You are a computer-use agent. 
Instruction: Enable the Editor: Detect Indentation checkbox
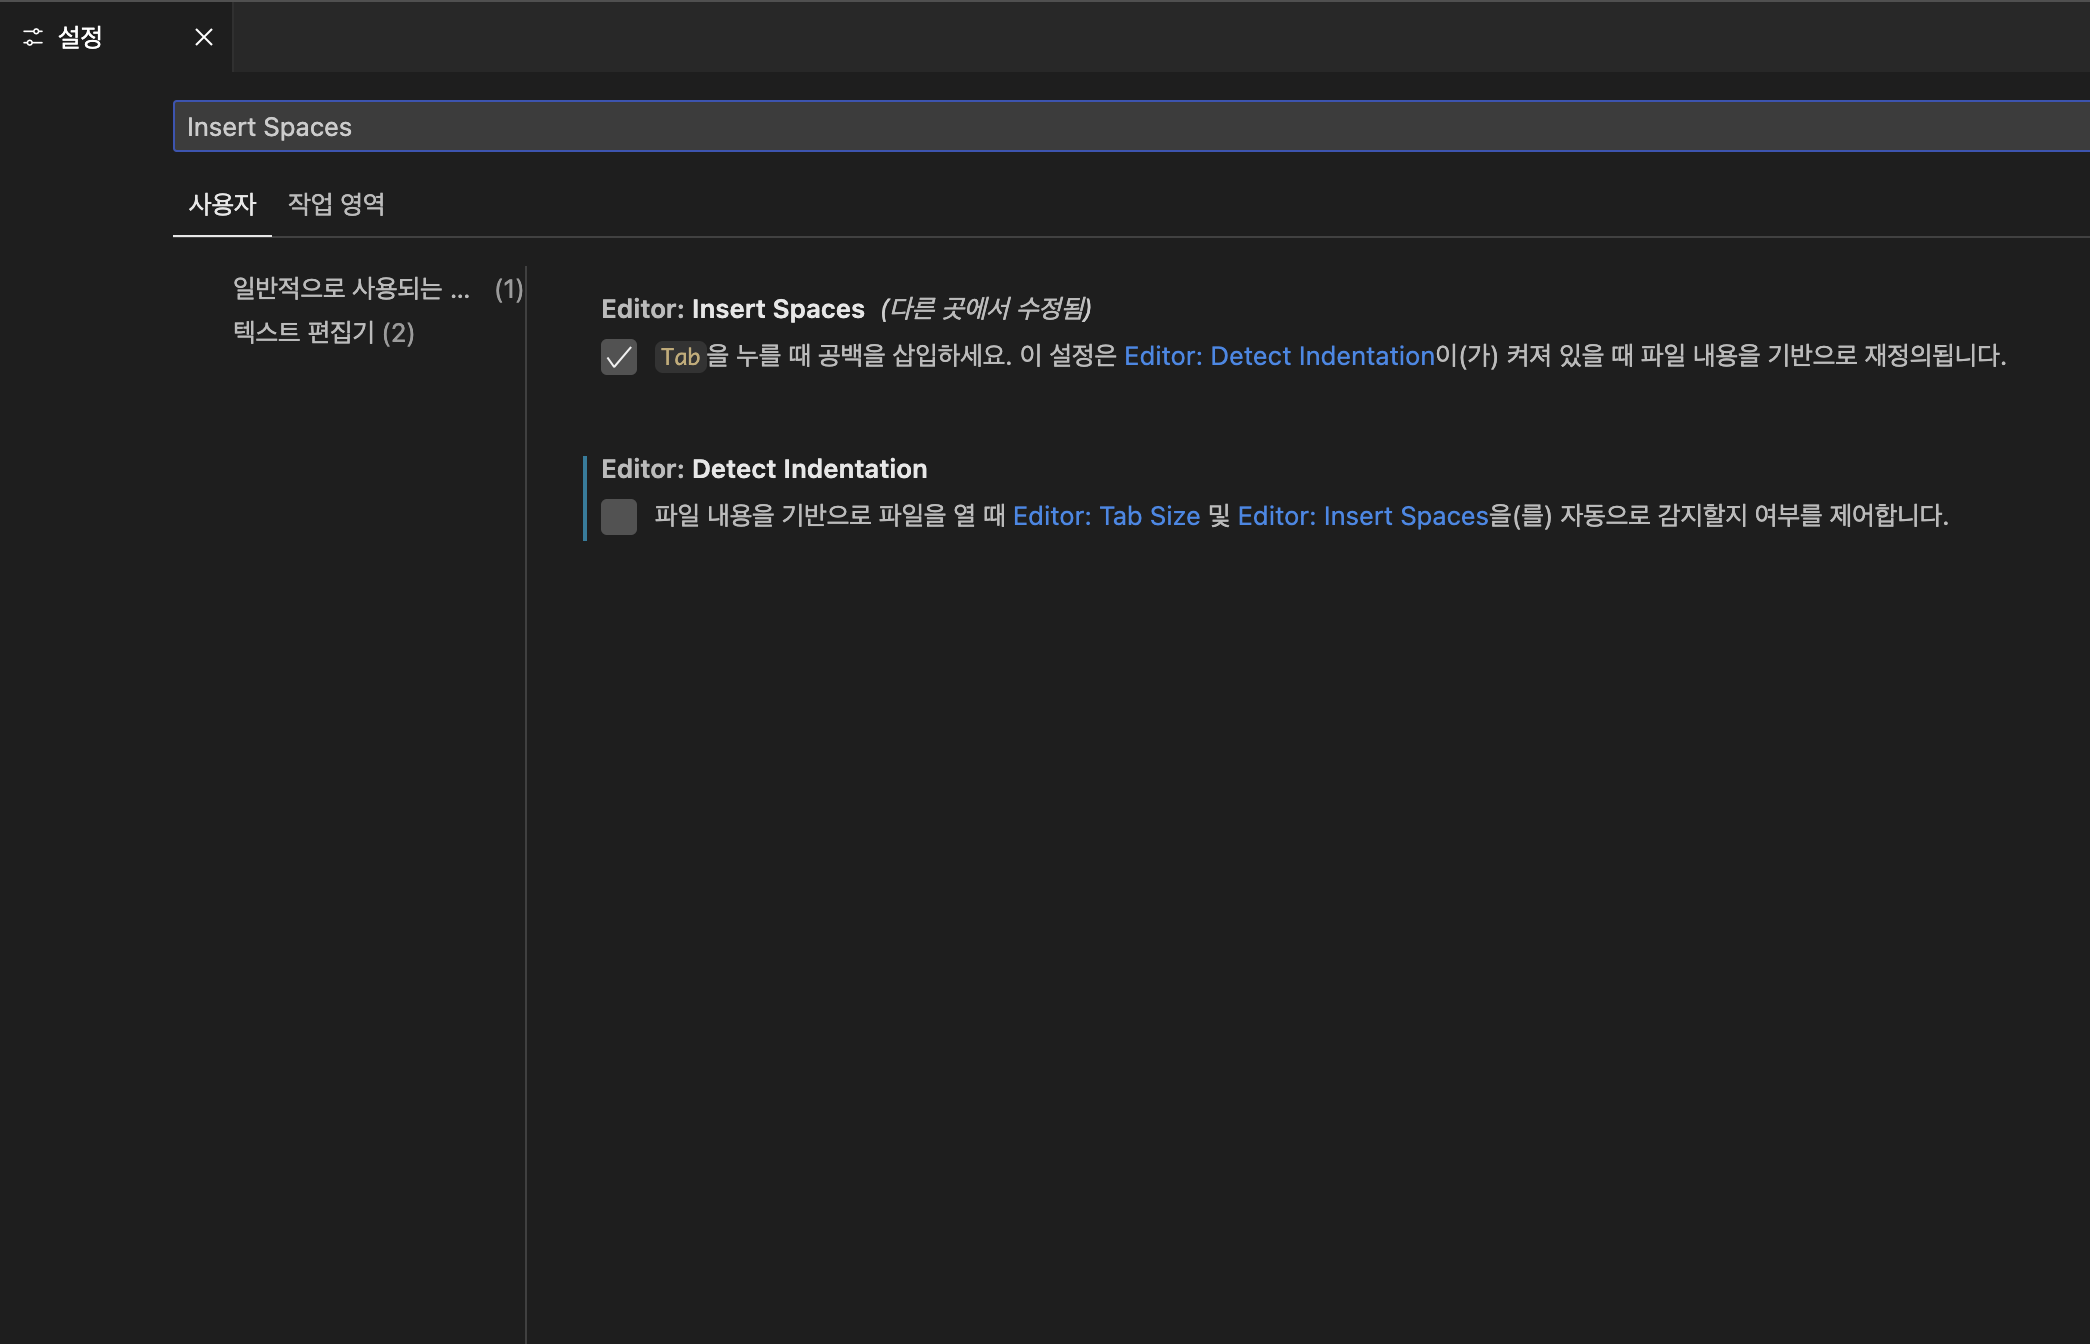click(619, 517)
